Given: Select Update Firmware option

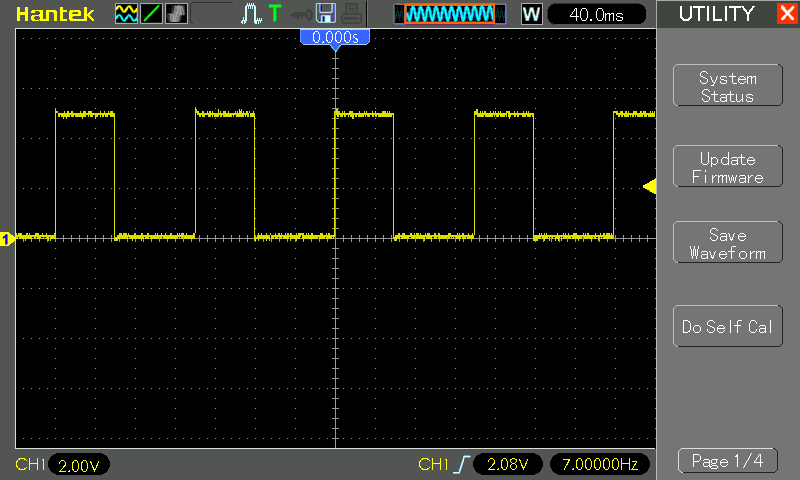Looking at the screenshot, I should coord(728,166).
